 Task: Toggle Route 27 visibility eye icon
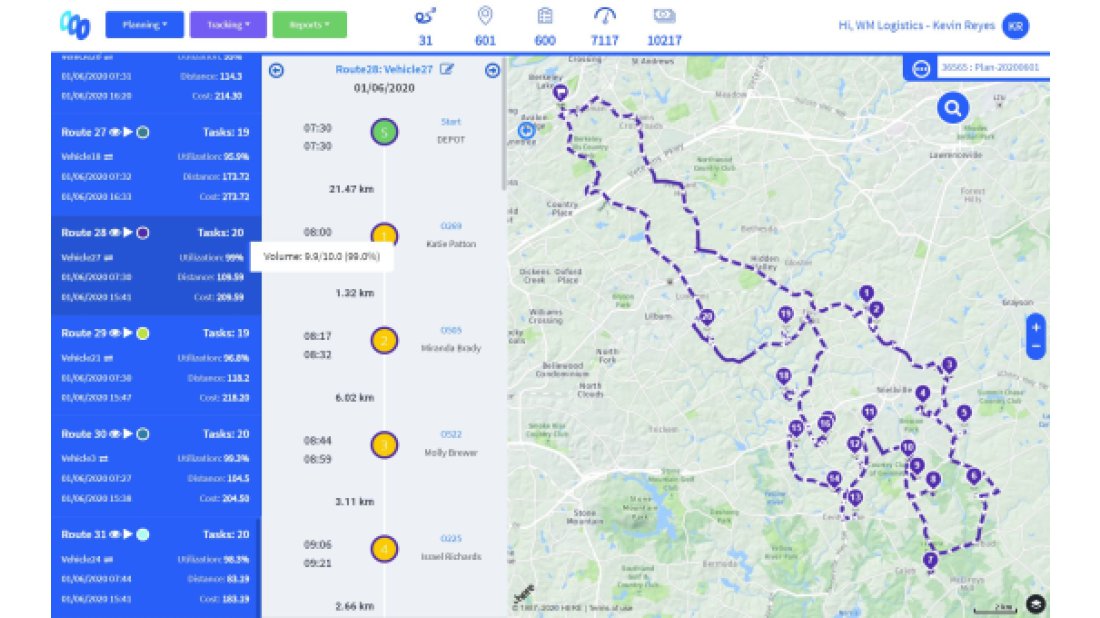point(115,132)
